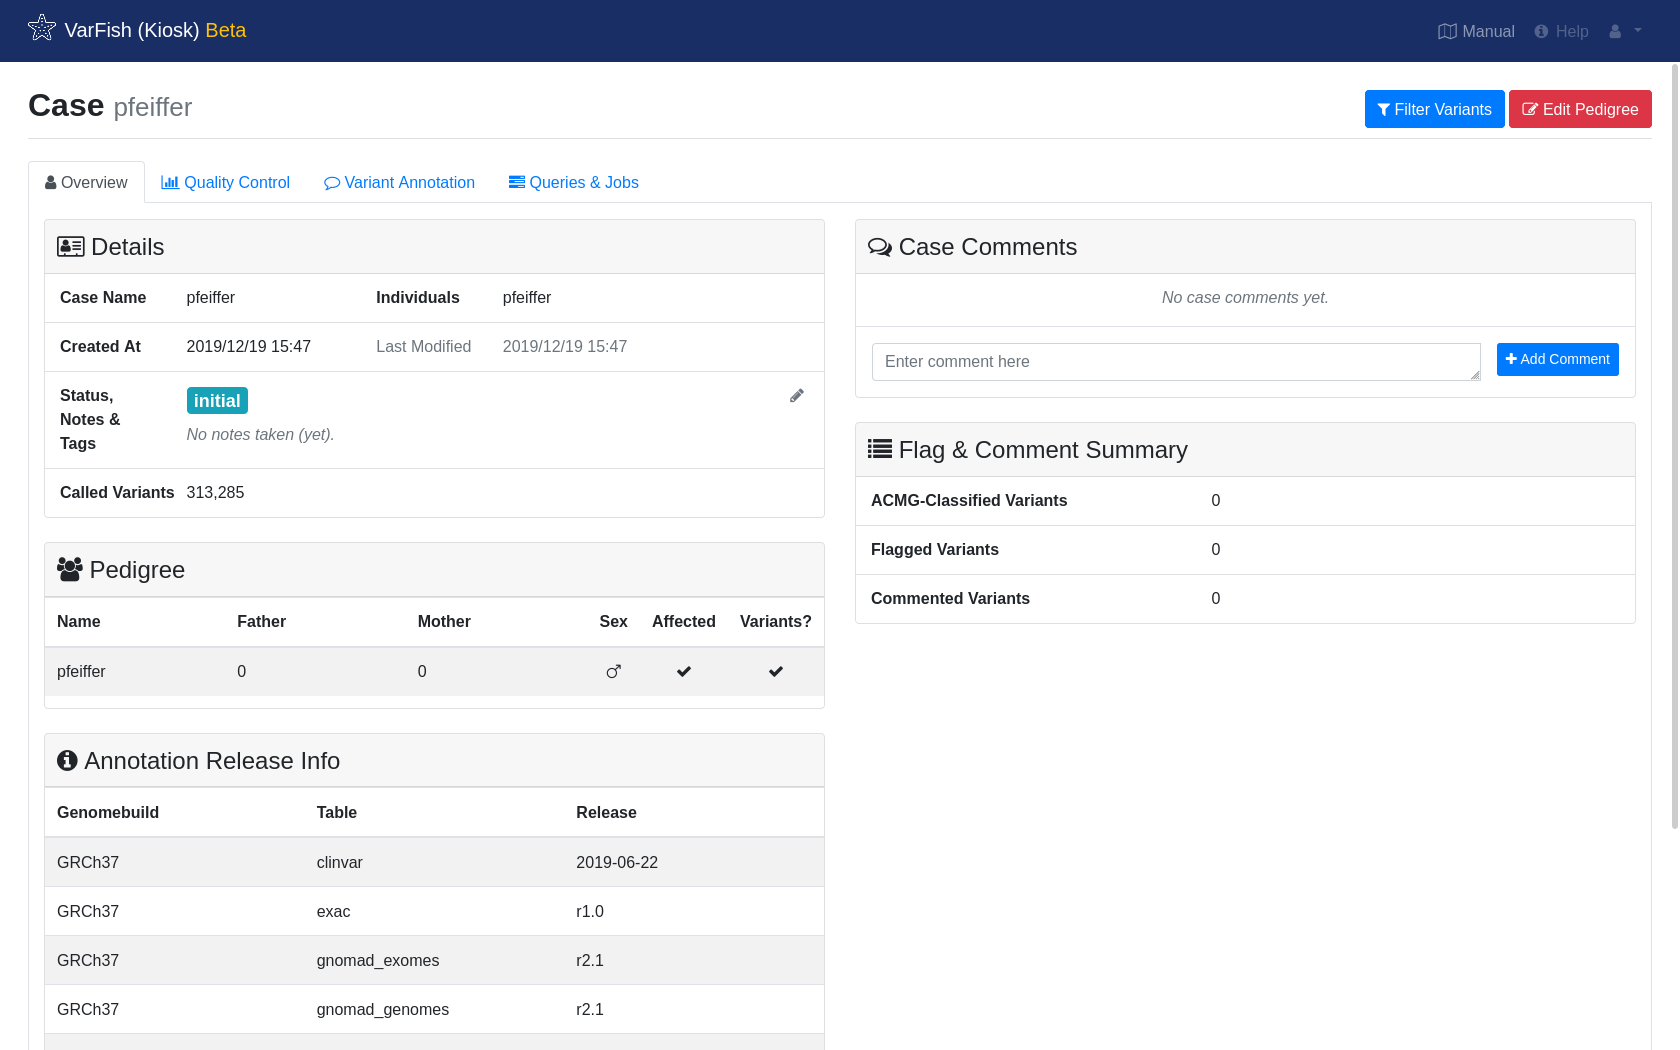The image size is (1680, 1050).
Task: Click the Add Comment button
Action: 1557,359
